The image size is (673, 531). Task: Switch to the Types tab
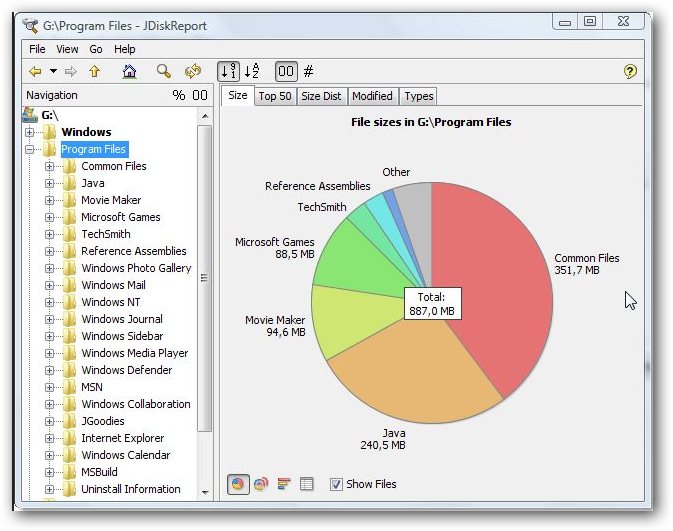point(418,96)
